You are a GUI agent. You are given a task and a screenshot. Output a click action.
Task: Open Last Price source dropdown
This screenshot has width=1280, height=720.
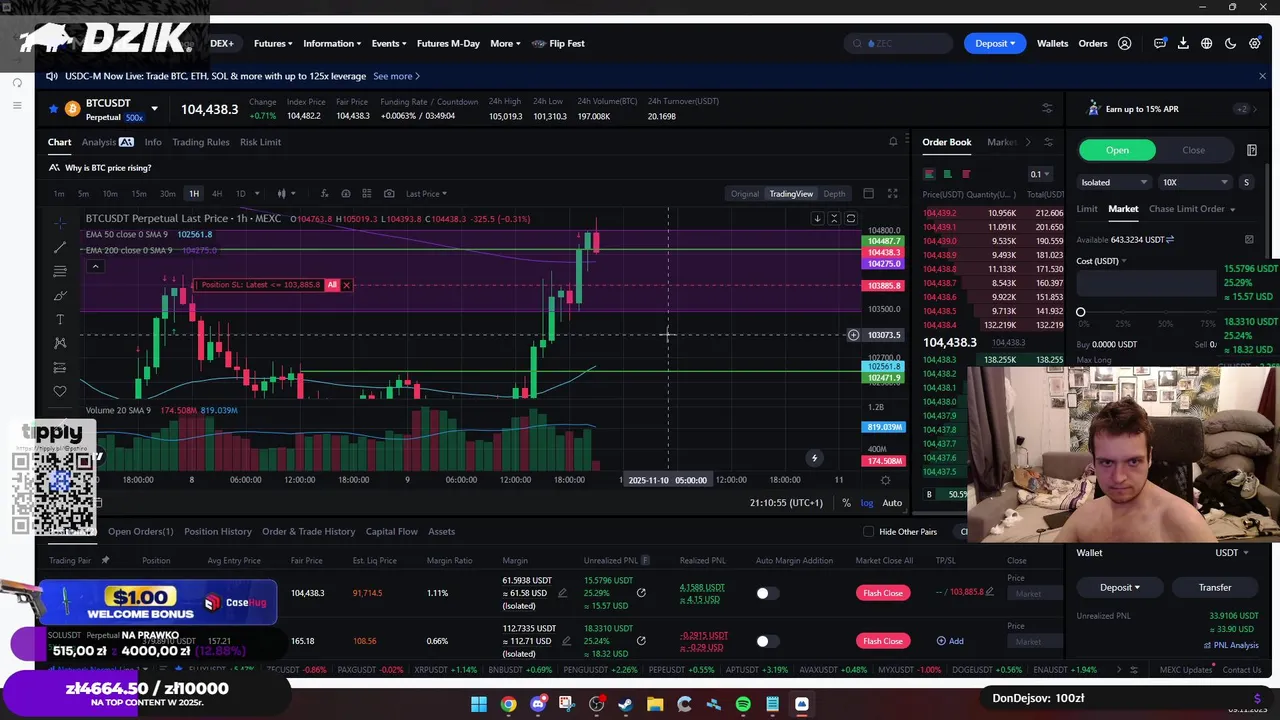[426, 193]
